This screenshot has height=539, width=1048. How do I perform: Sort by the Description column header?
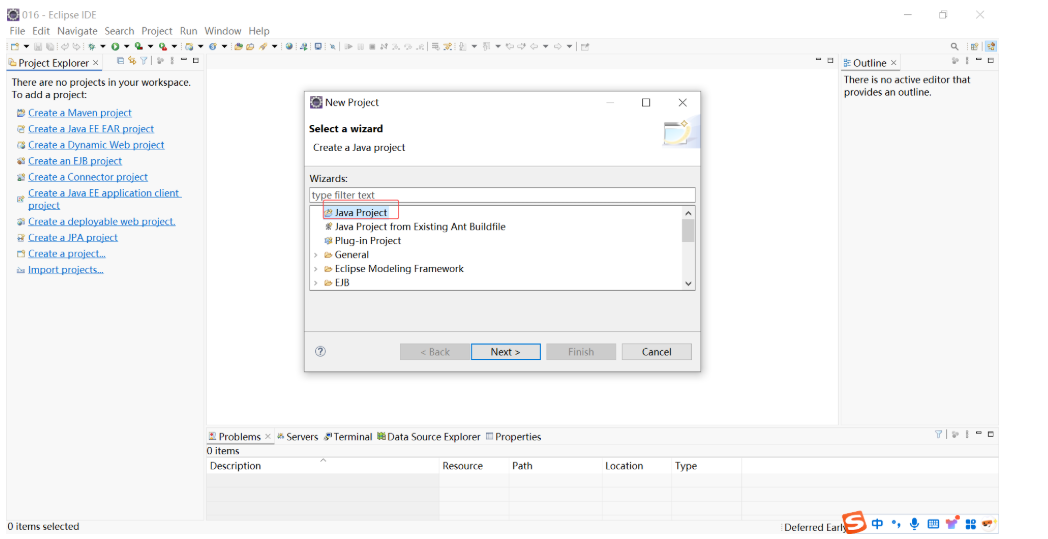pos(323,465)
